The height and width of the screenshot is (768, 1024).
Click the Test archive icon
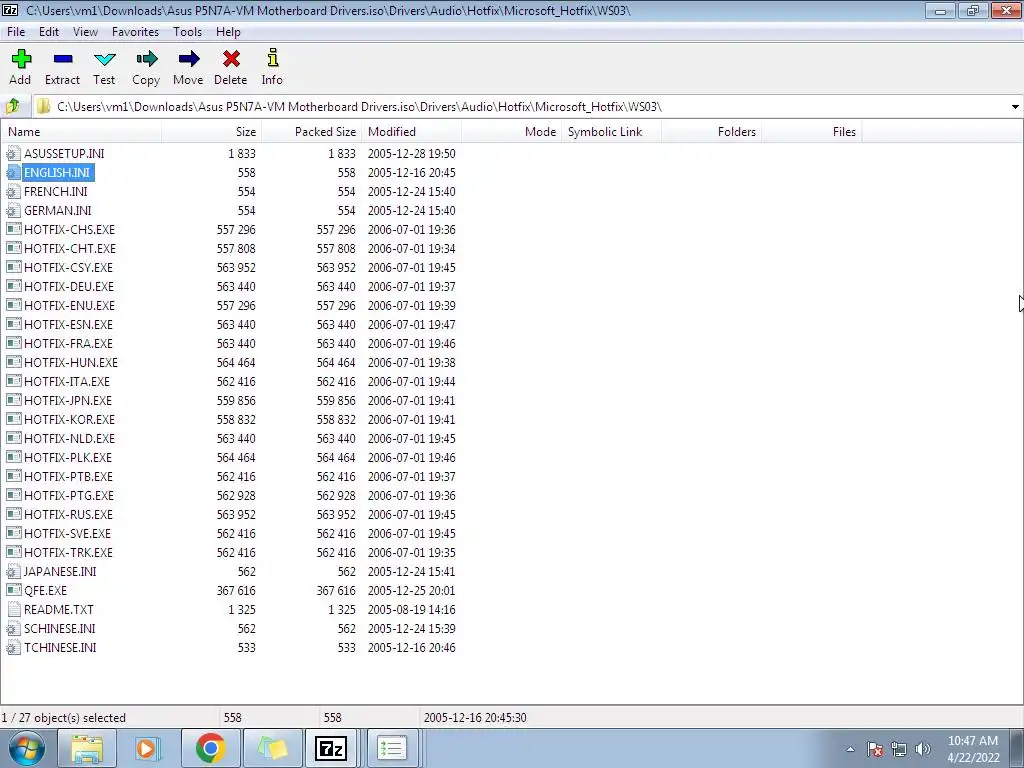click(x=104, y=59)
